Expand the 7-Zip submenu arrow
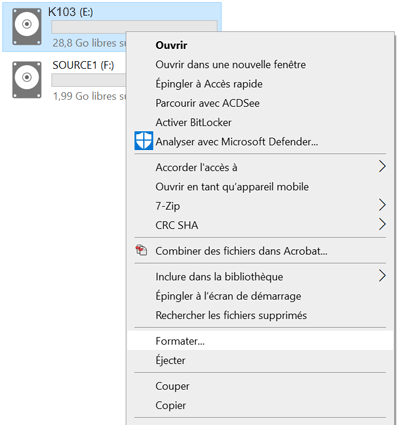Screen dimensions: 400x425 click(x=382, y=205)
